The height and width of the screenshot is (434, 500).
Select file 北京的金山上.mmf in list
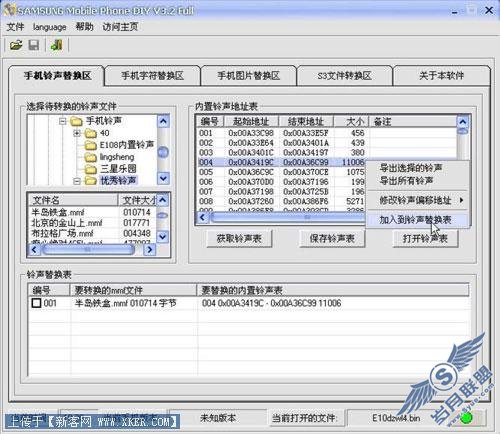[67, 223]
